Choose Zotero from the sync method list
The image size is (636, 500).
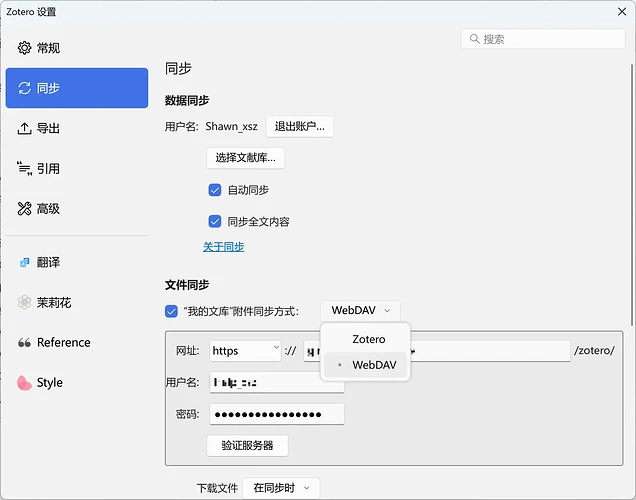pos(365,339)
